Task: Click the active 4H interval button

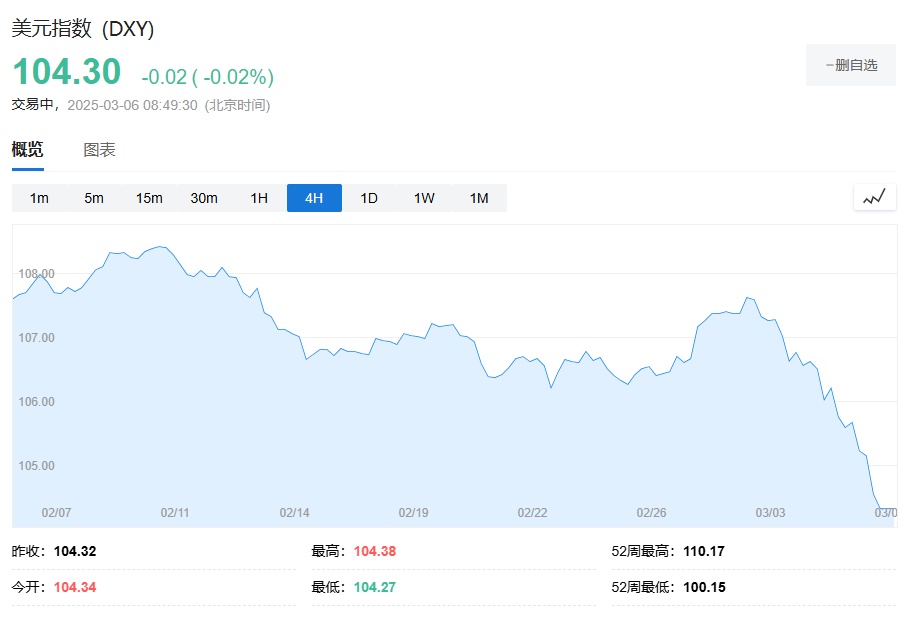Action: (x=314, y=198)
